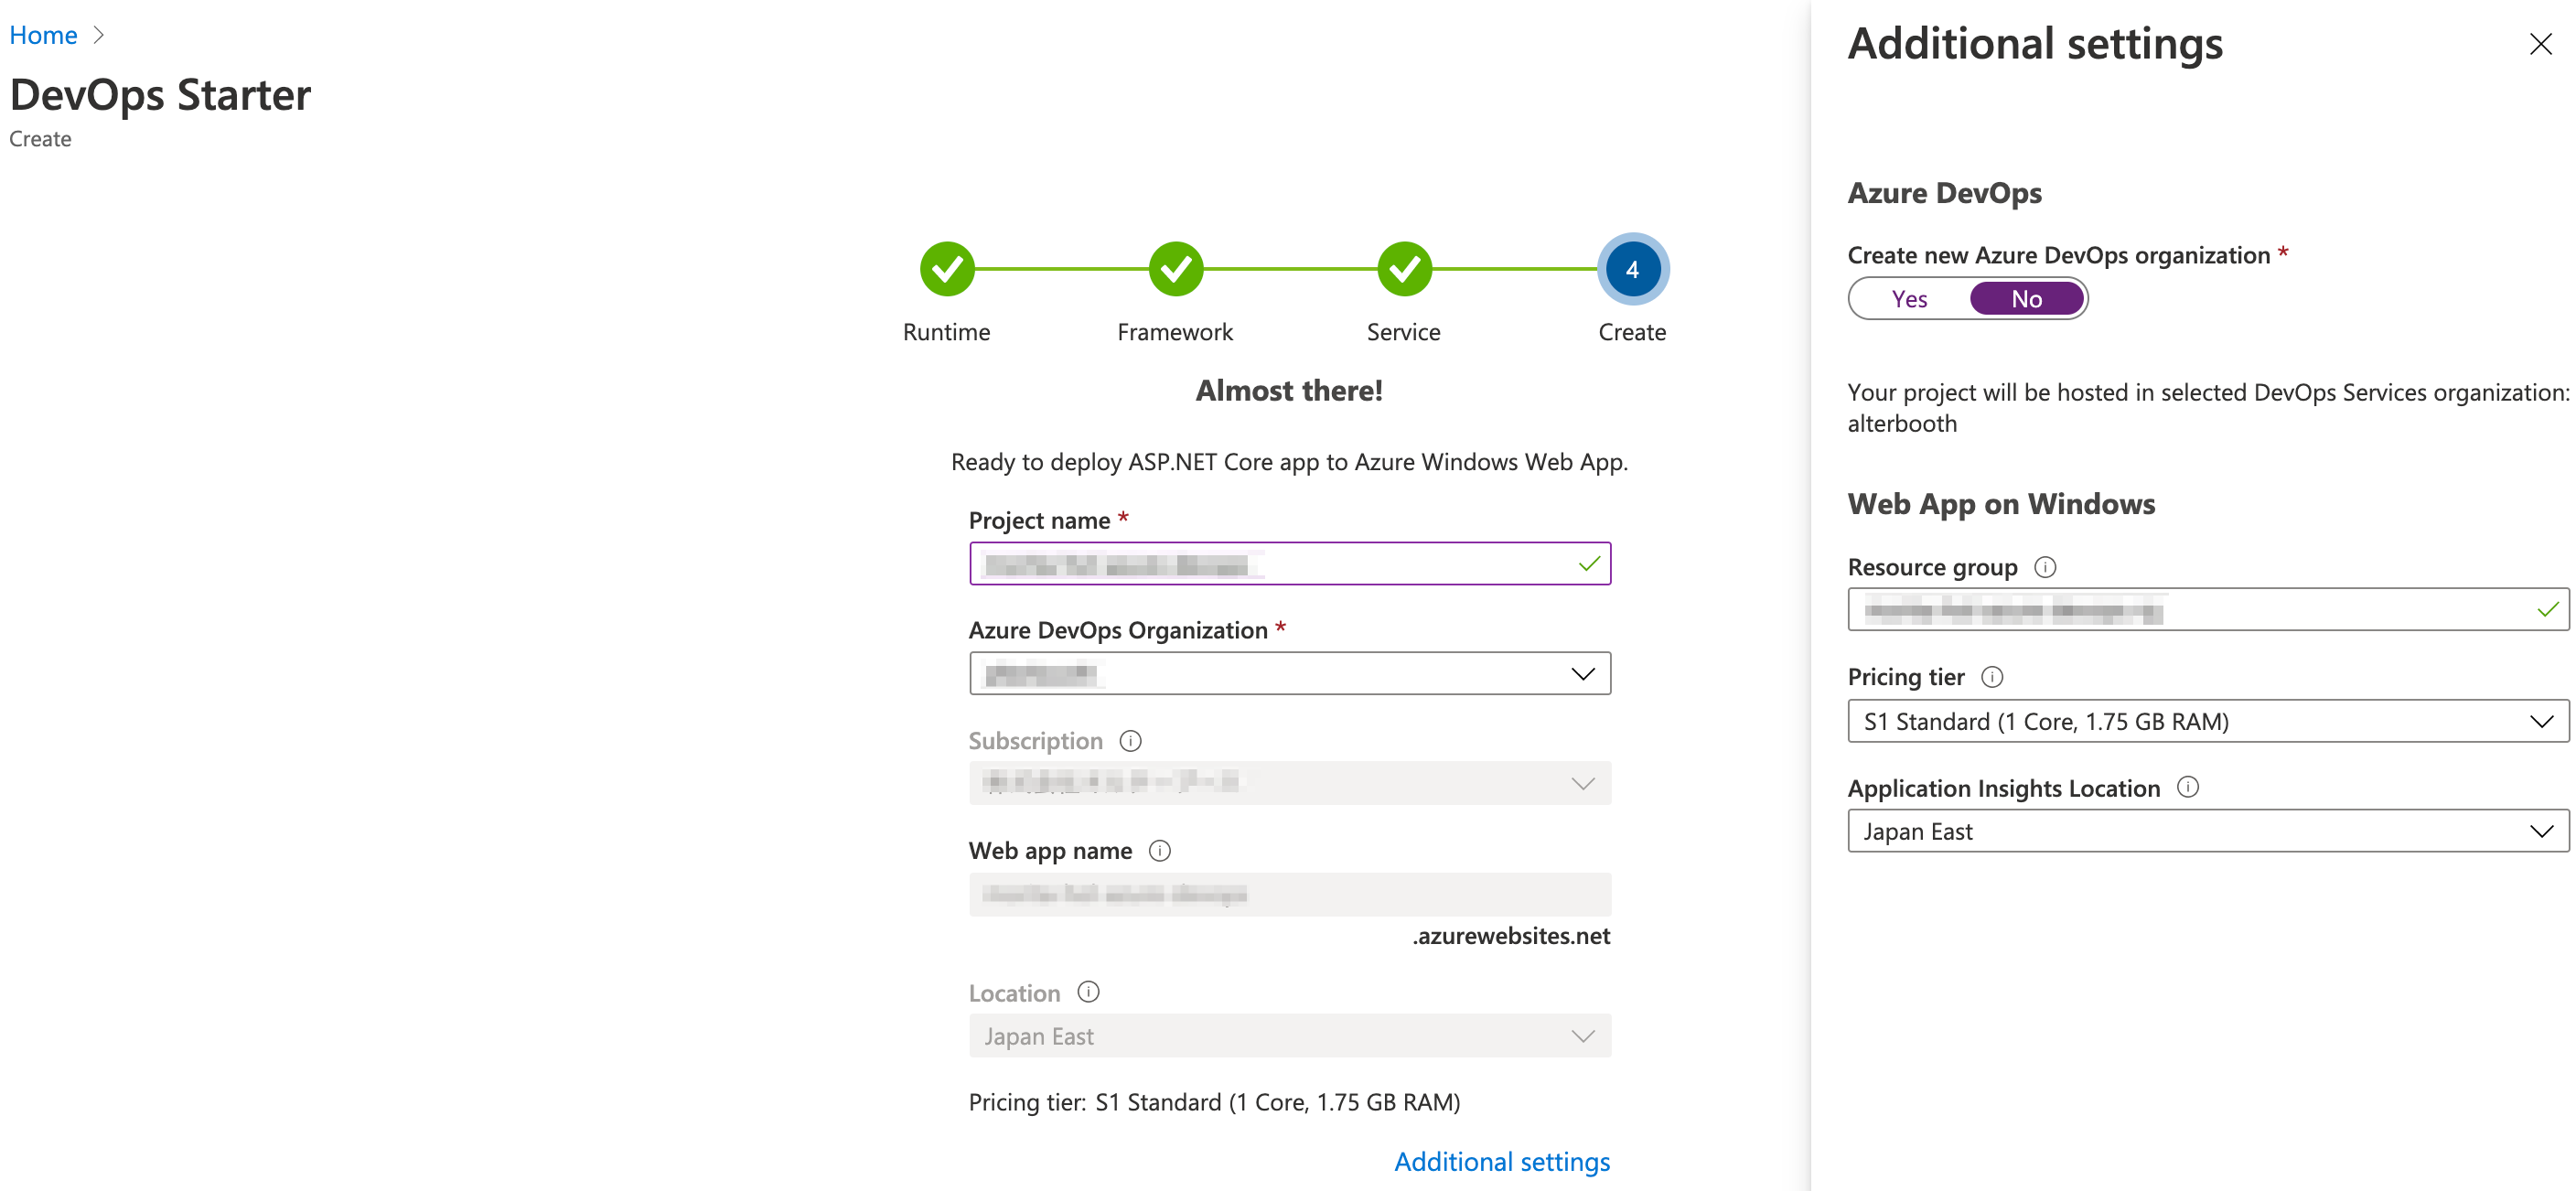The height and width of the screenshot is (1191, 2576).
Task: Close the Additional settings panel
Action: 2540,44
